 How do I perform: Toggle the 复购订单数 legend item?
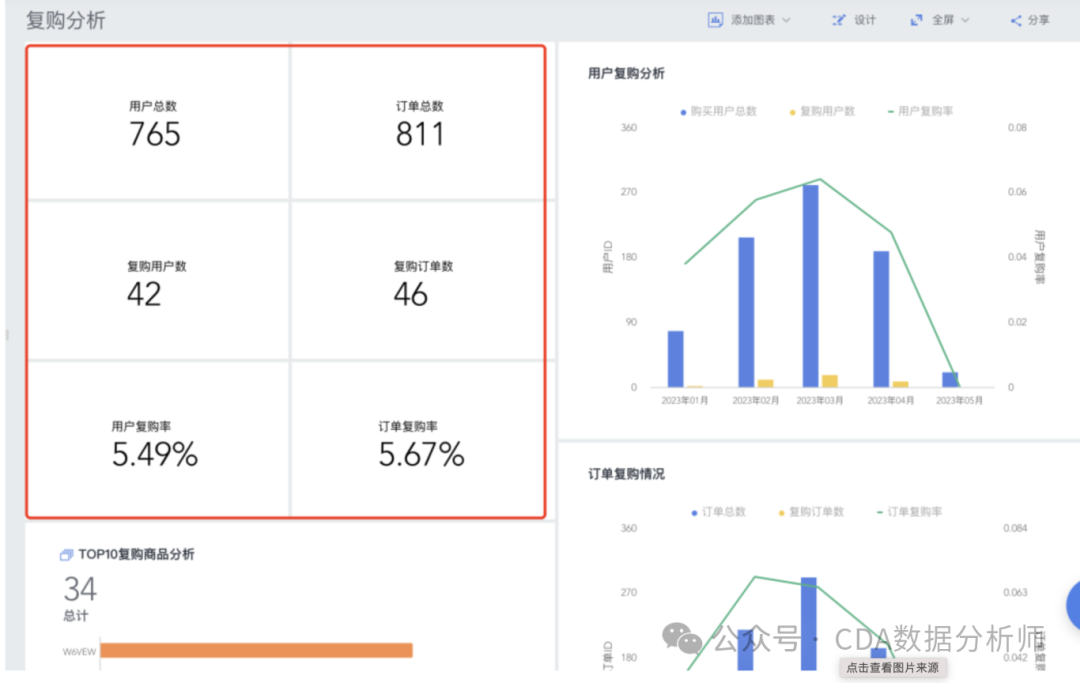coord(811,512)
